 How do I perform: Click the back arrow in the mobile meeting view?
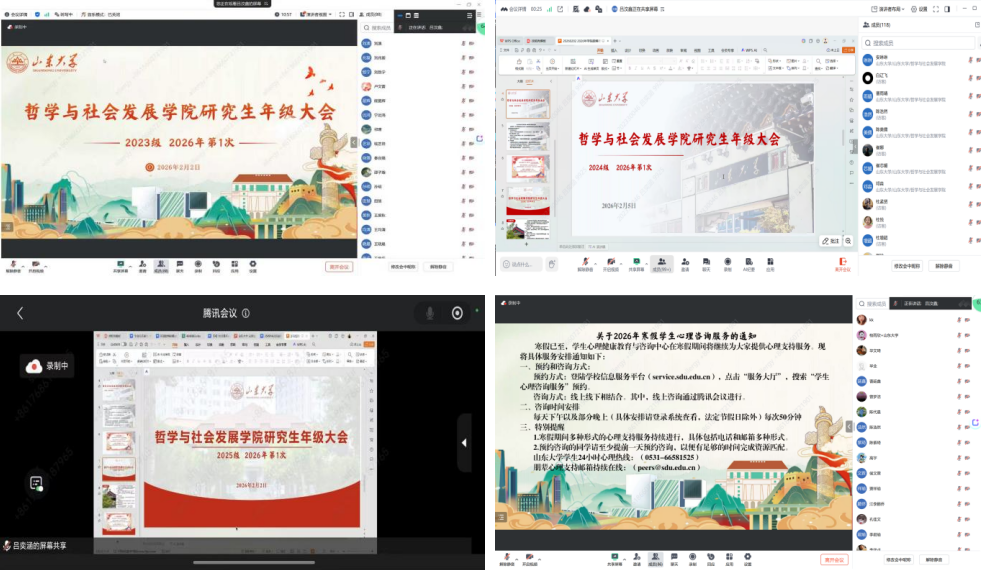click(20, 313)
